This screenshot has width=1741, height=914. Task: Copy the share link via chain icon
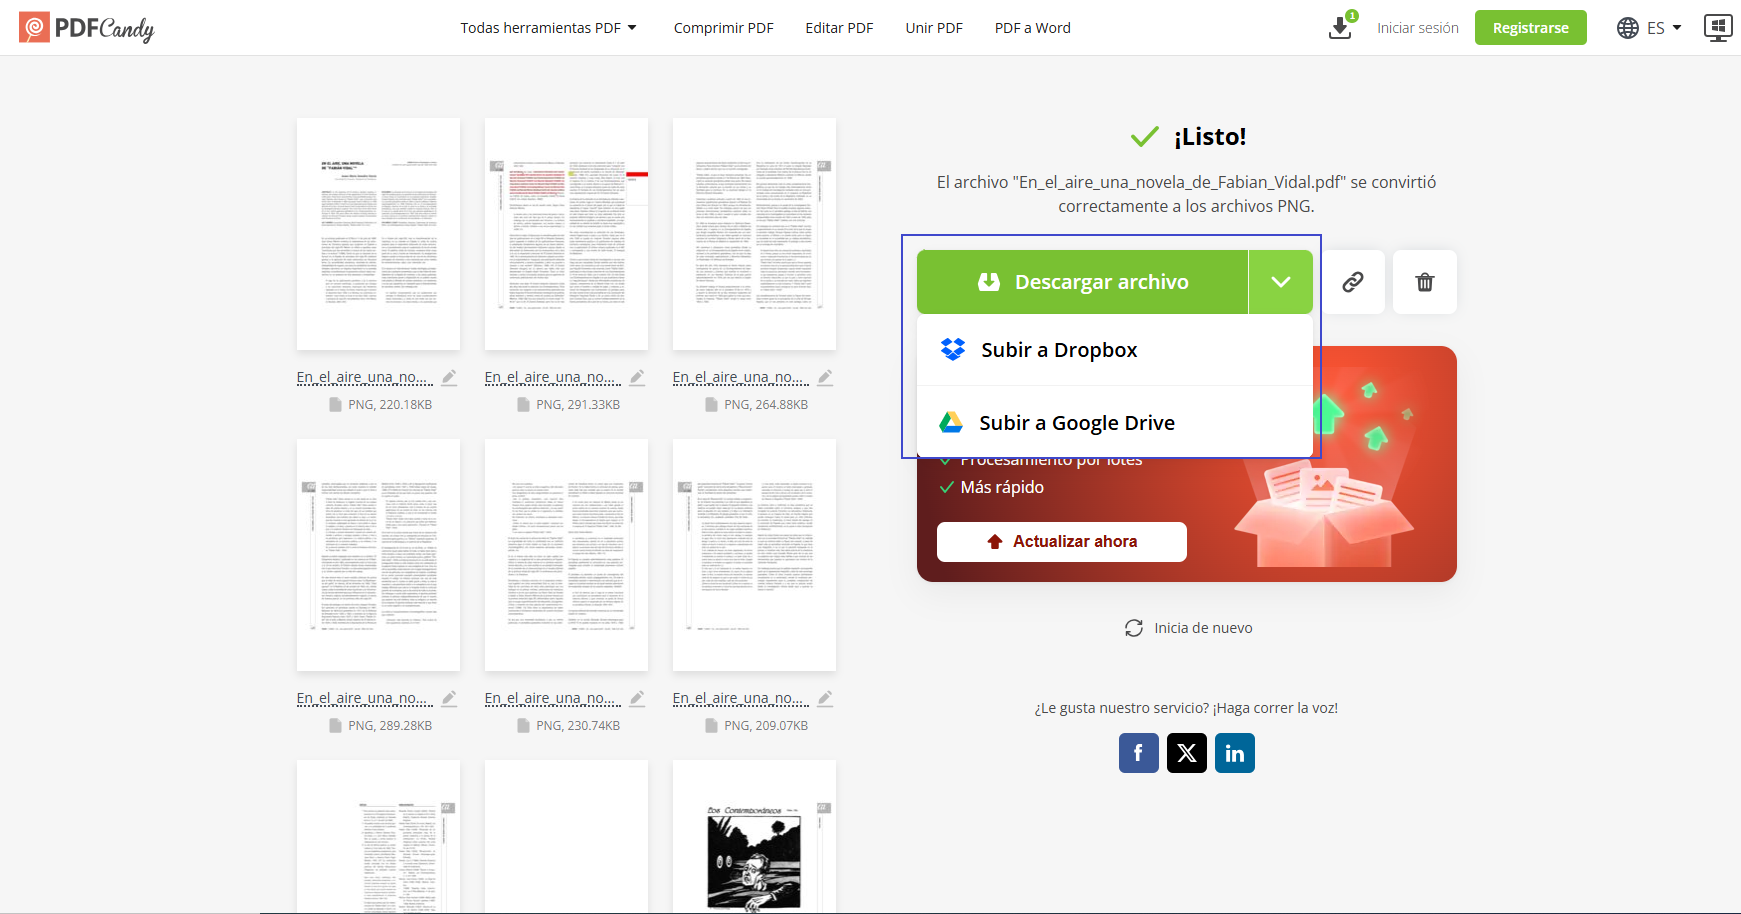[1353, 282]
